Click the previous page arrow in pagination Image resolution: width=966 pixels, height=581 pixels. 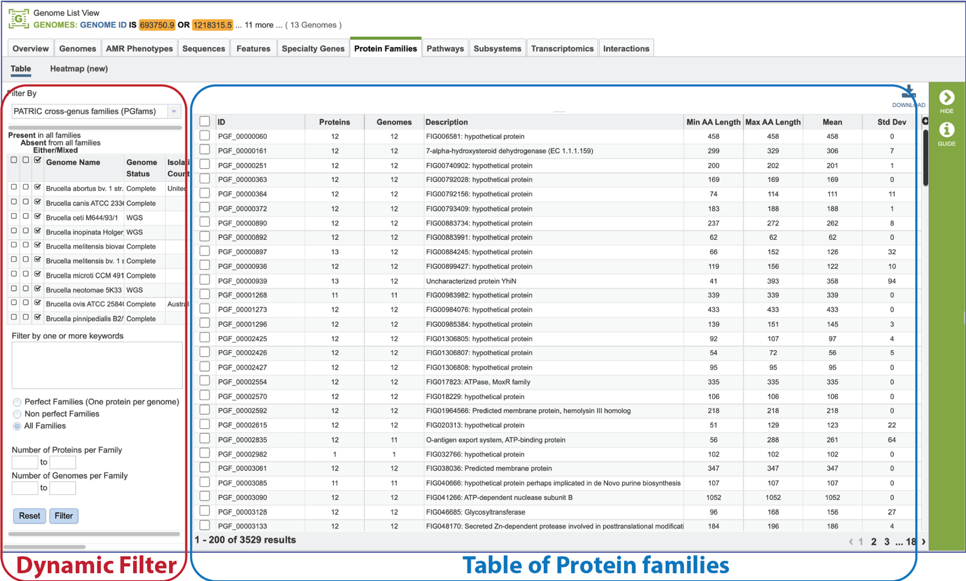[851, 542]
